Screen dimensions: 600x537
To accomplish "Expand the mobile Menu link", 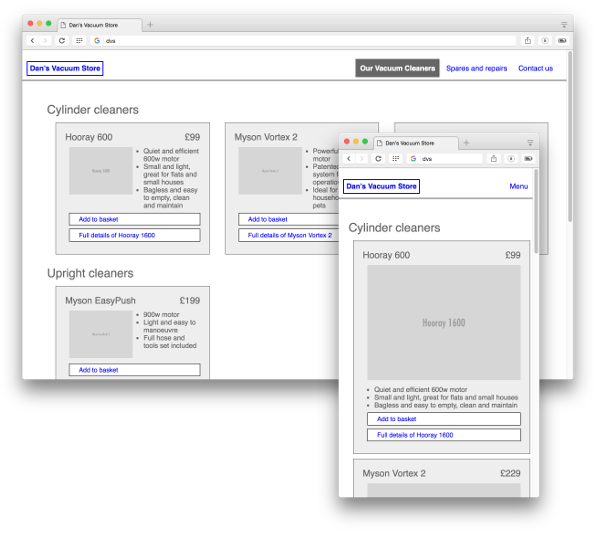I will click(x=518, y=186).
